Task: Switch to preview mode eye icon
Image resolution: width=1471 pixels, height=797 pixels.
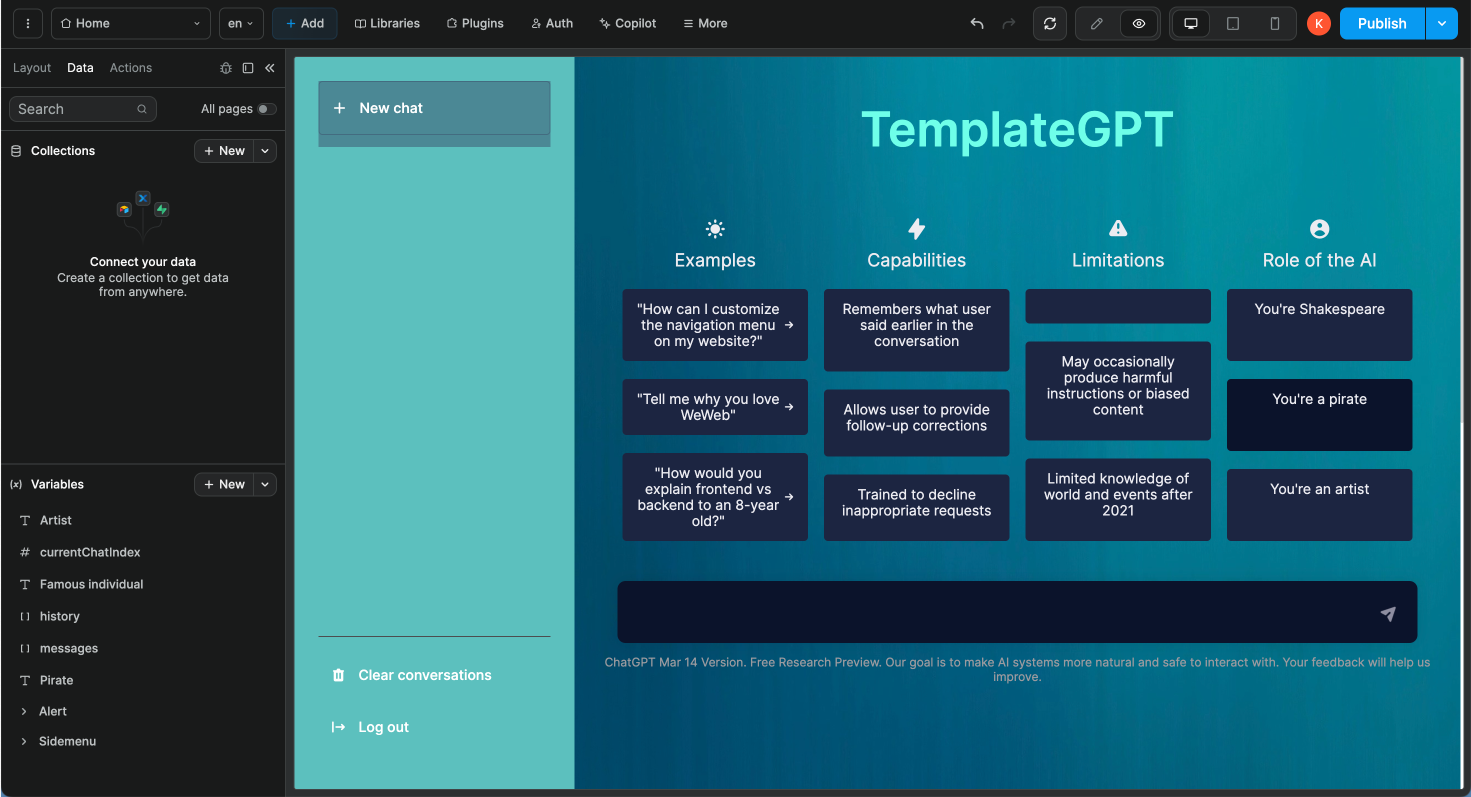Action: click(1138, 24)
